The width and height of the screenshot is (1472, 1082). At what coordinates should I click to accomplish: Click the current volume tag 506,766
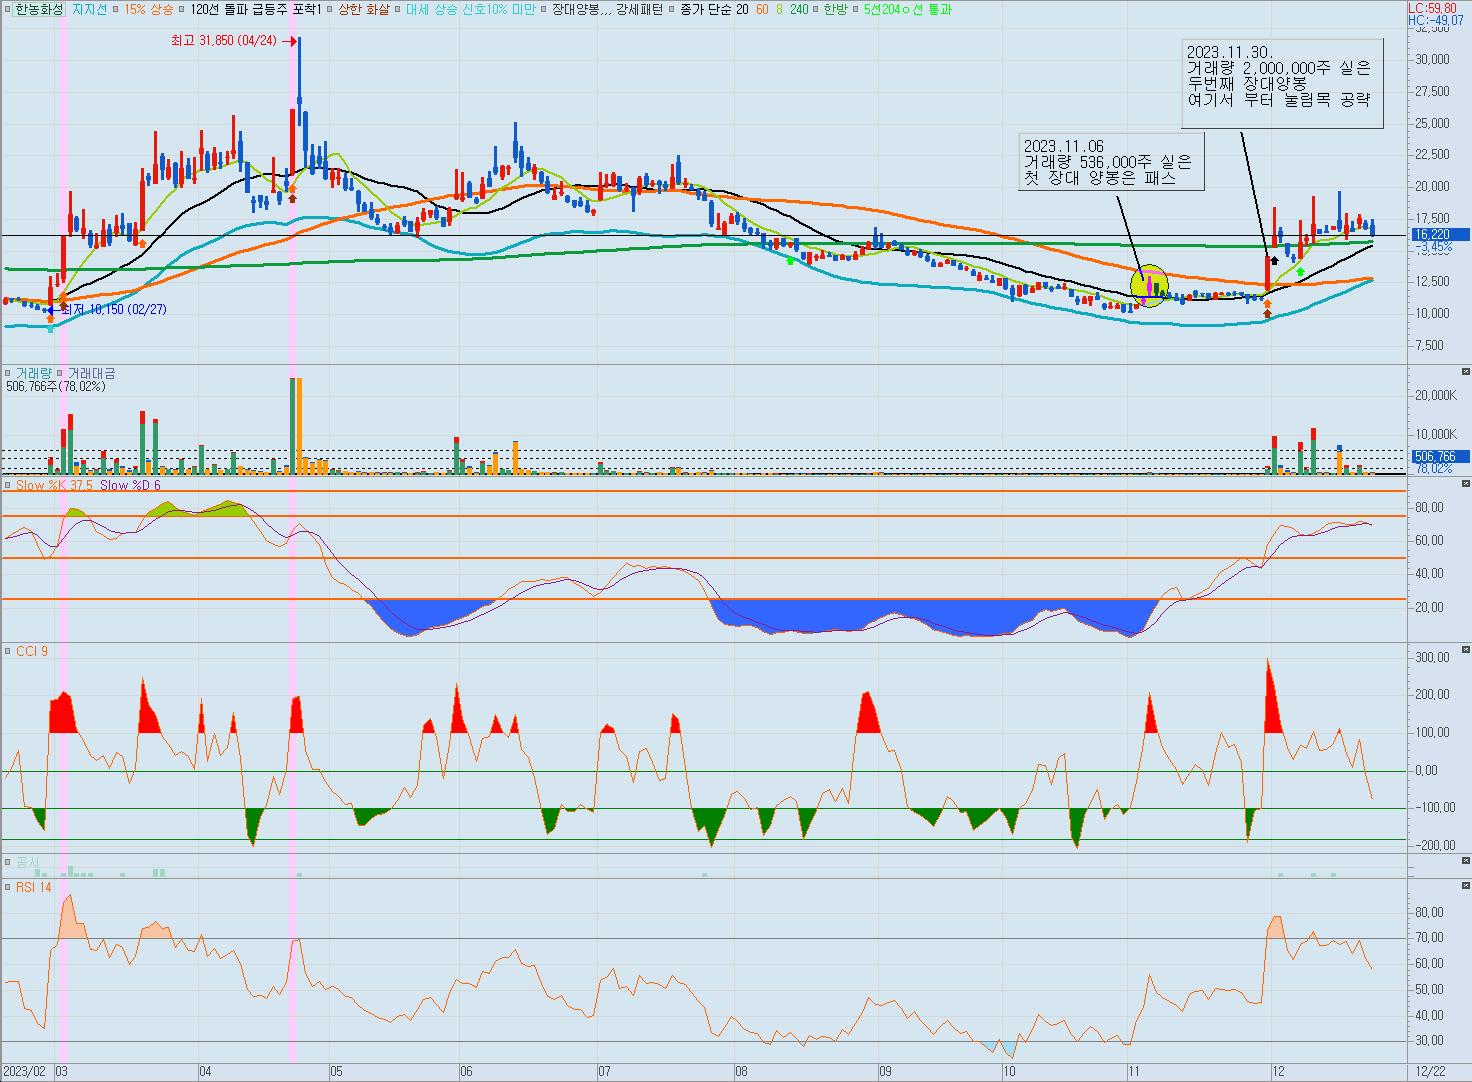[1440, 456]
